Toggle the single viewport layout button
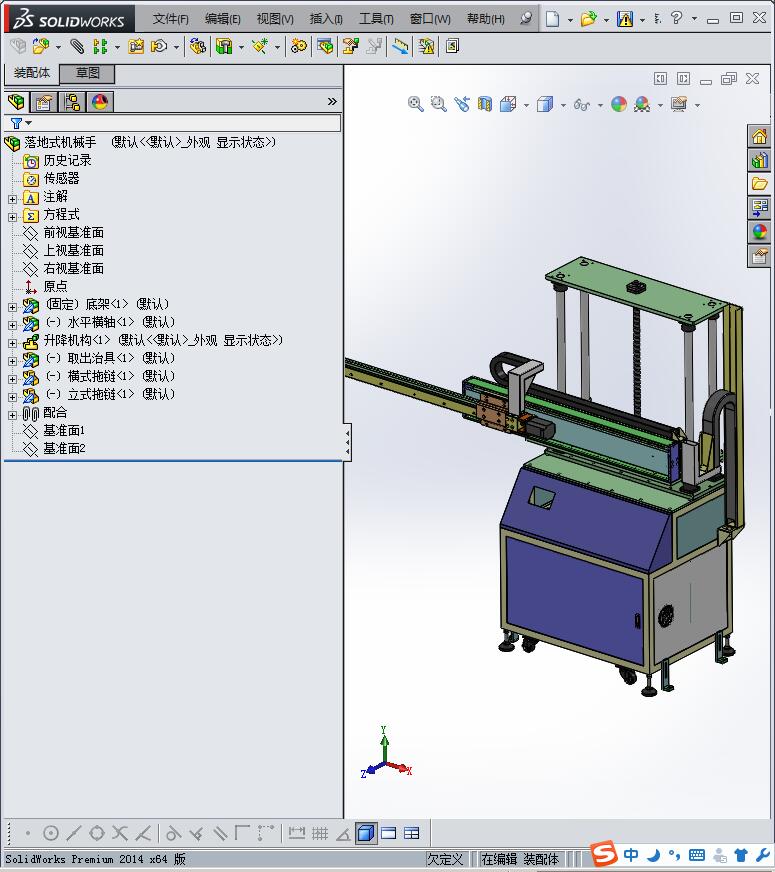775x872 pixels. point(366,833)
